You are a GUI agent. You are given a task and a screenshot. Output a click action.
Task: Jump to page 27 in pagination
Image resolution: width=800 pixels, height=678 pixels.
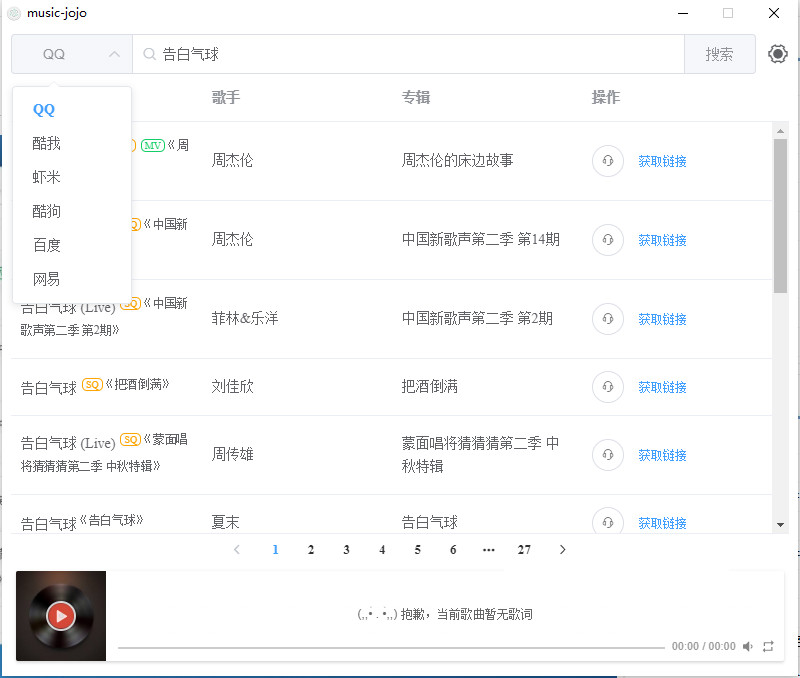pyautogui.click(x=524, y=549)
